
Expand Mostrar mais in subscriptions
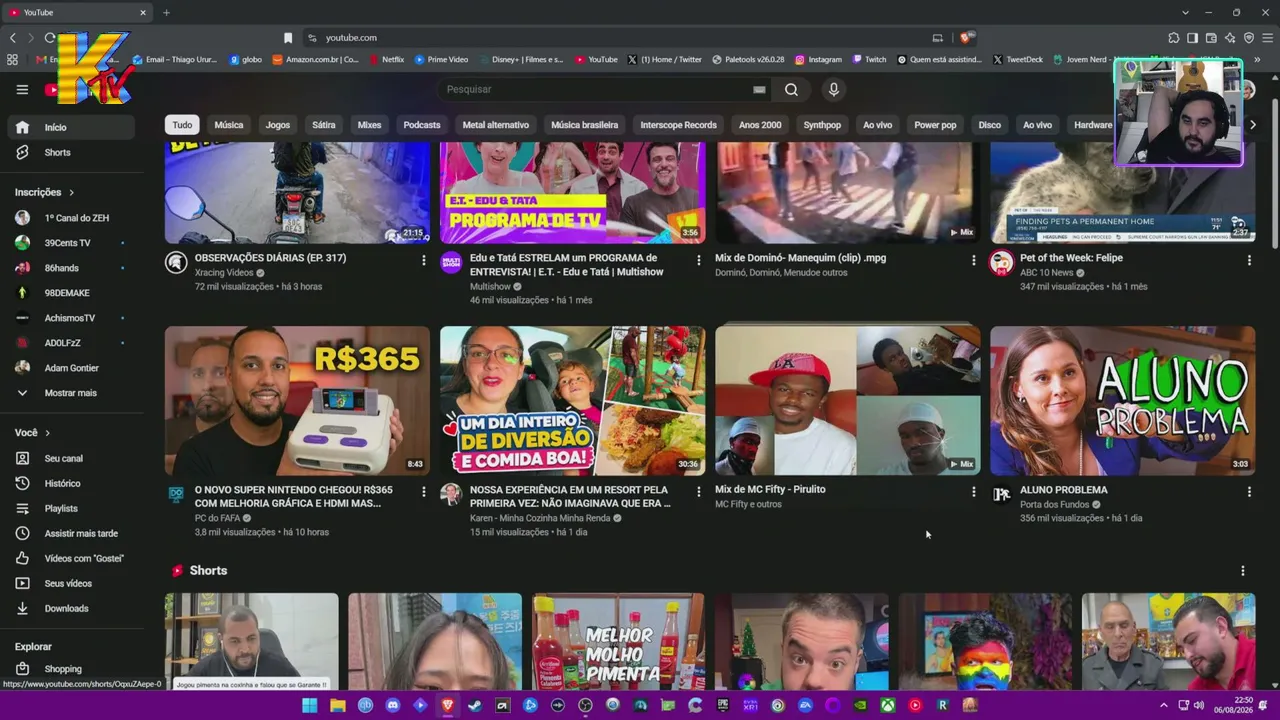coord(71,393)
